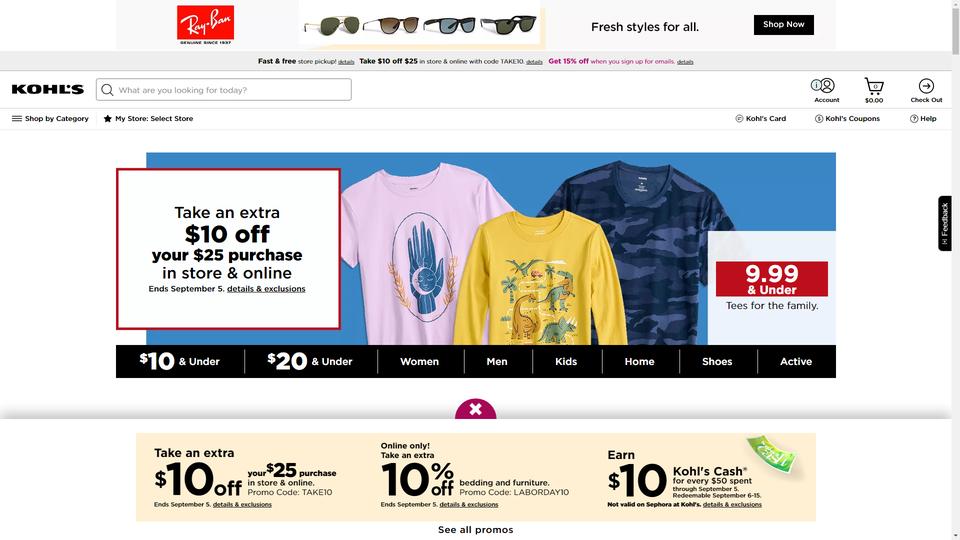Click the search magnifier icon
The height and width of the screenshot is (540, 960).
[x=107, y=90]
